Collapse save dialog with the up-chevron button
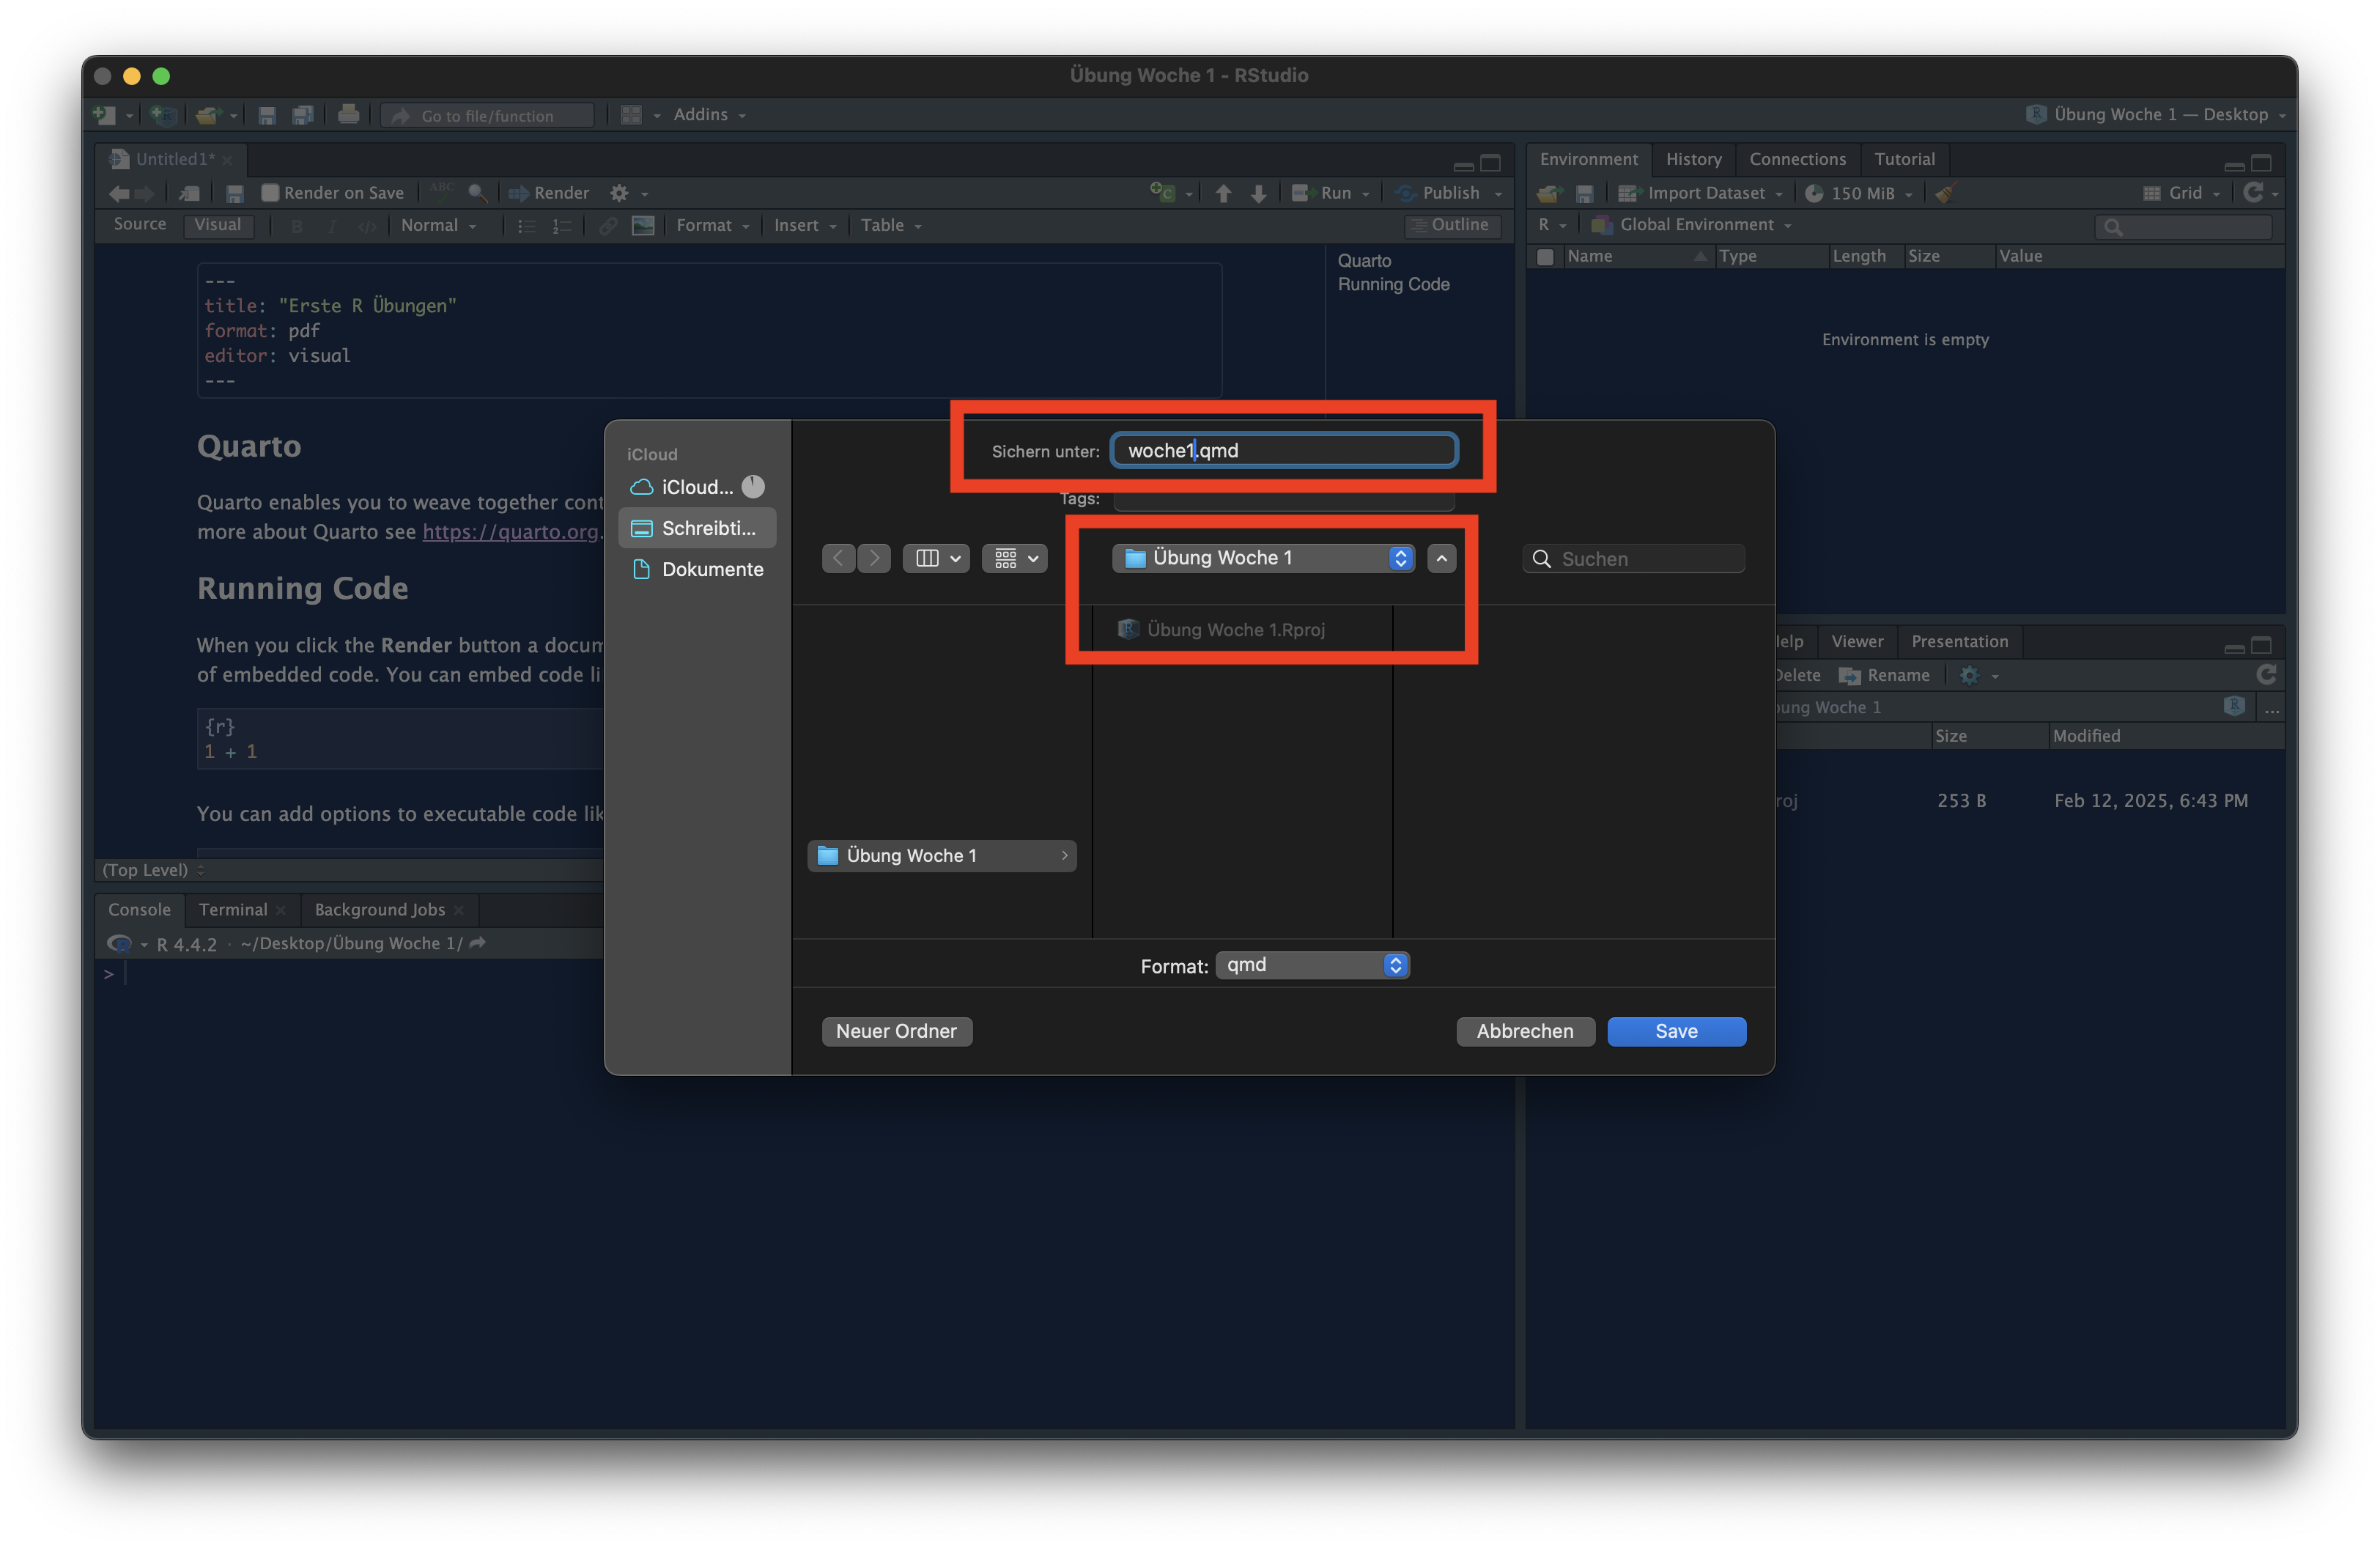Image resolution: width=2380 pixels, height=1548 pixels. click(1441, 558)
